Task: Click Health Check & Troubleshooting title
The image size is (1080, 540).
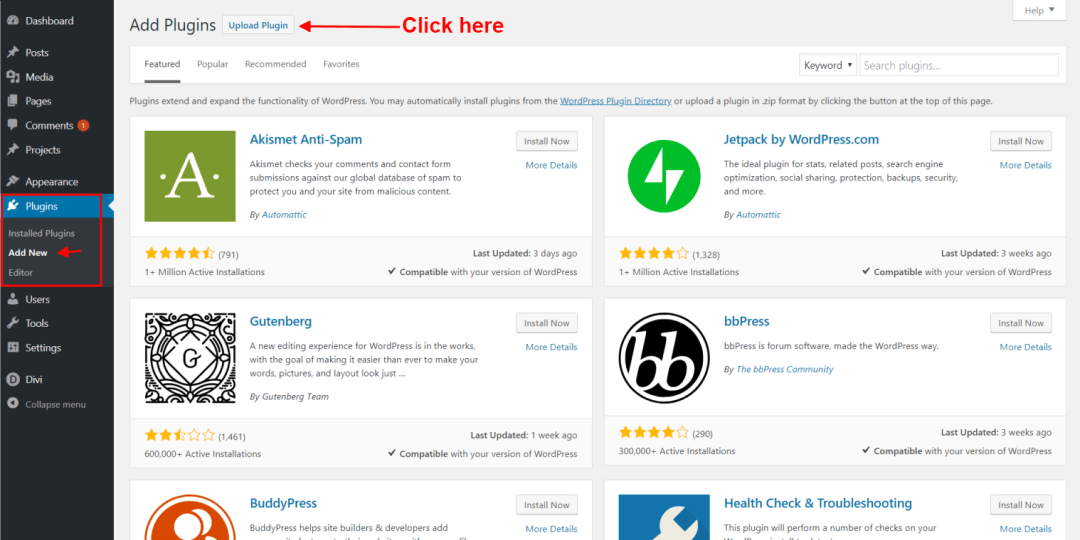Action: 818,503
